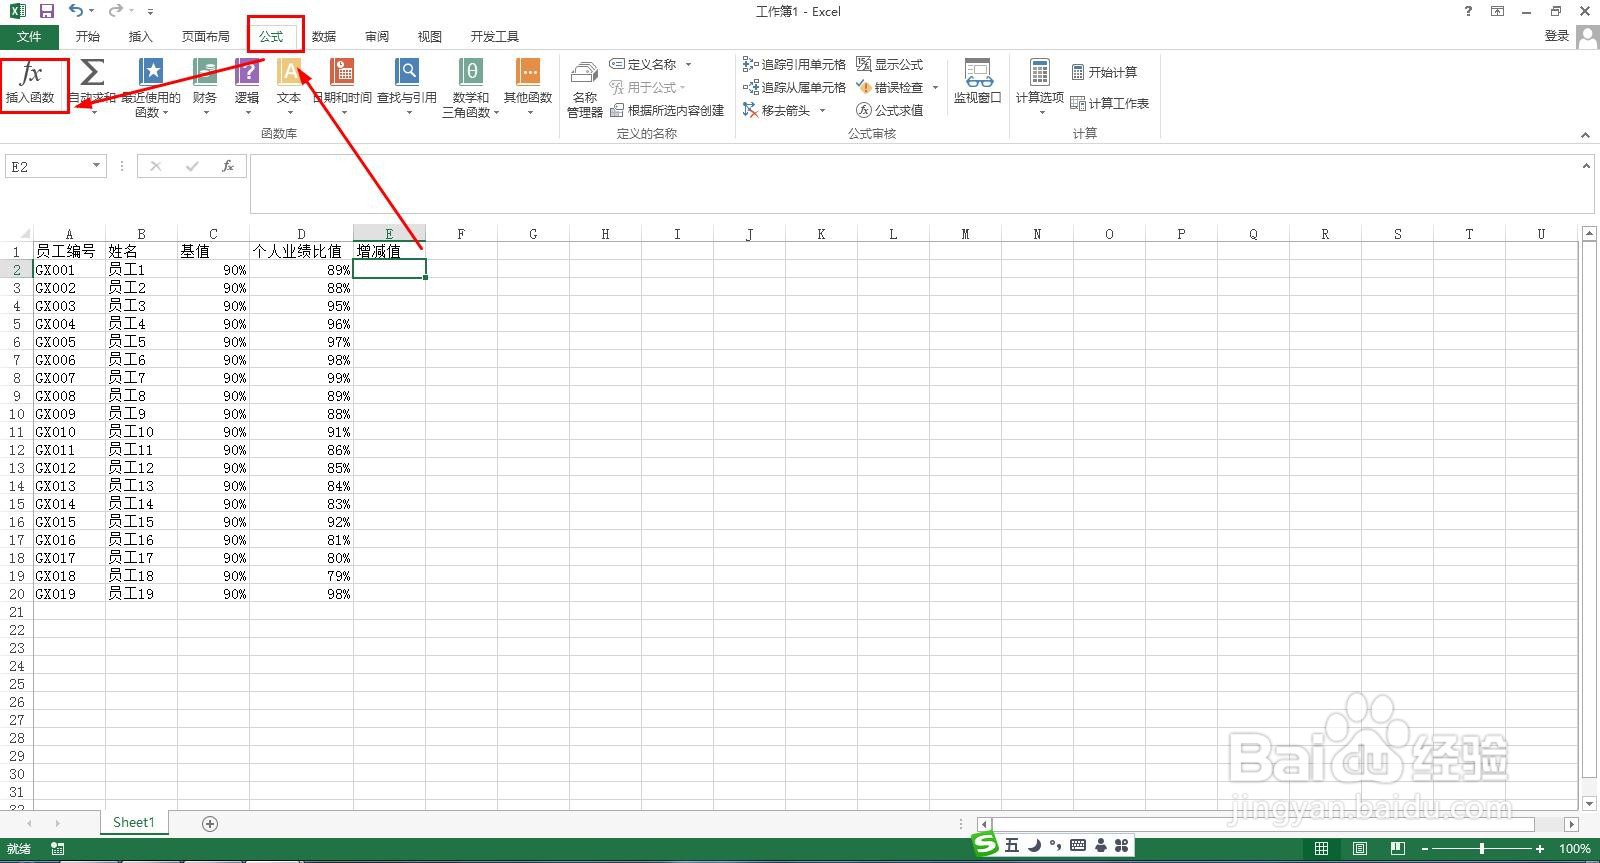The height and width of the screenshot is (863, 1600).
Task: Add a new sheet with plus button
Action: click(210, 823)
